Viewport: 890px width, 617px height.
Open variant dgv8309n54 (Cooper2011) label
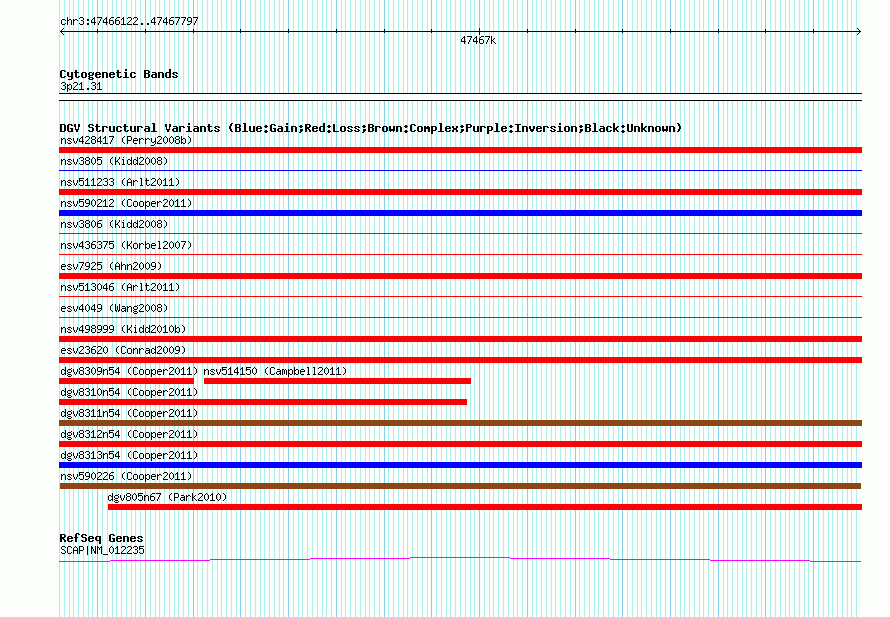click(129, 371)
